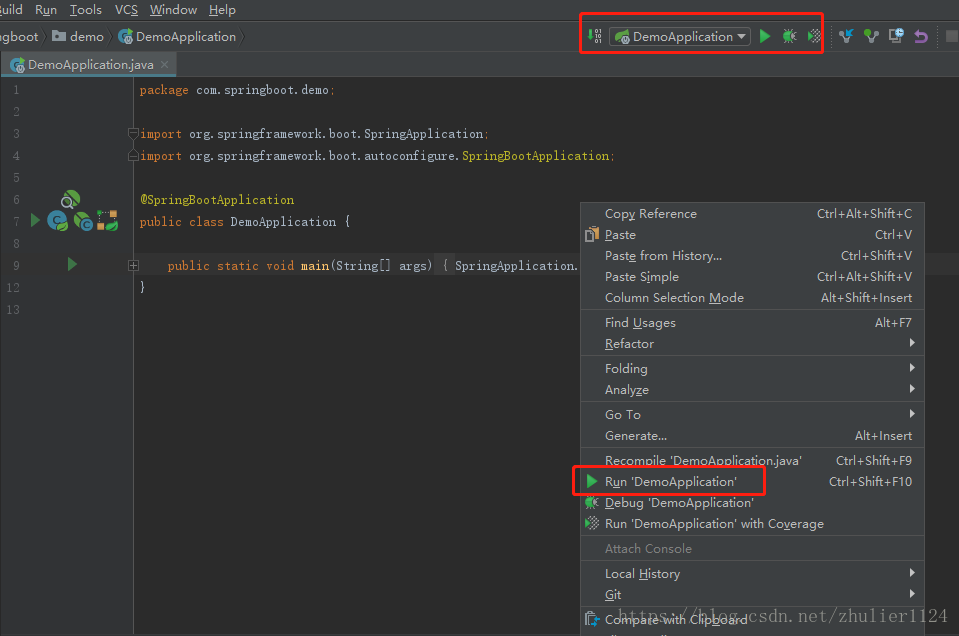Collapse the import block fold marker on line 3
Screen dimensions: 959x636
coord(133,133)
